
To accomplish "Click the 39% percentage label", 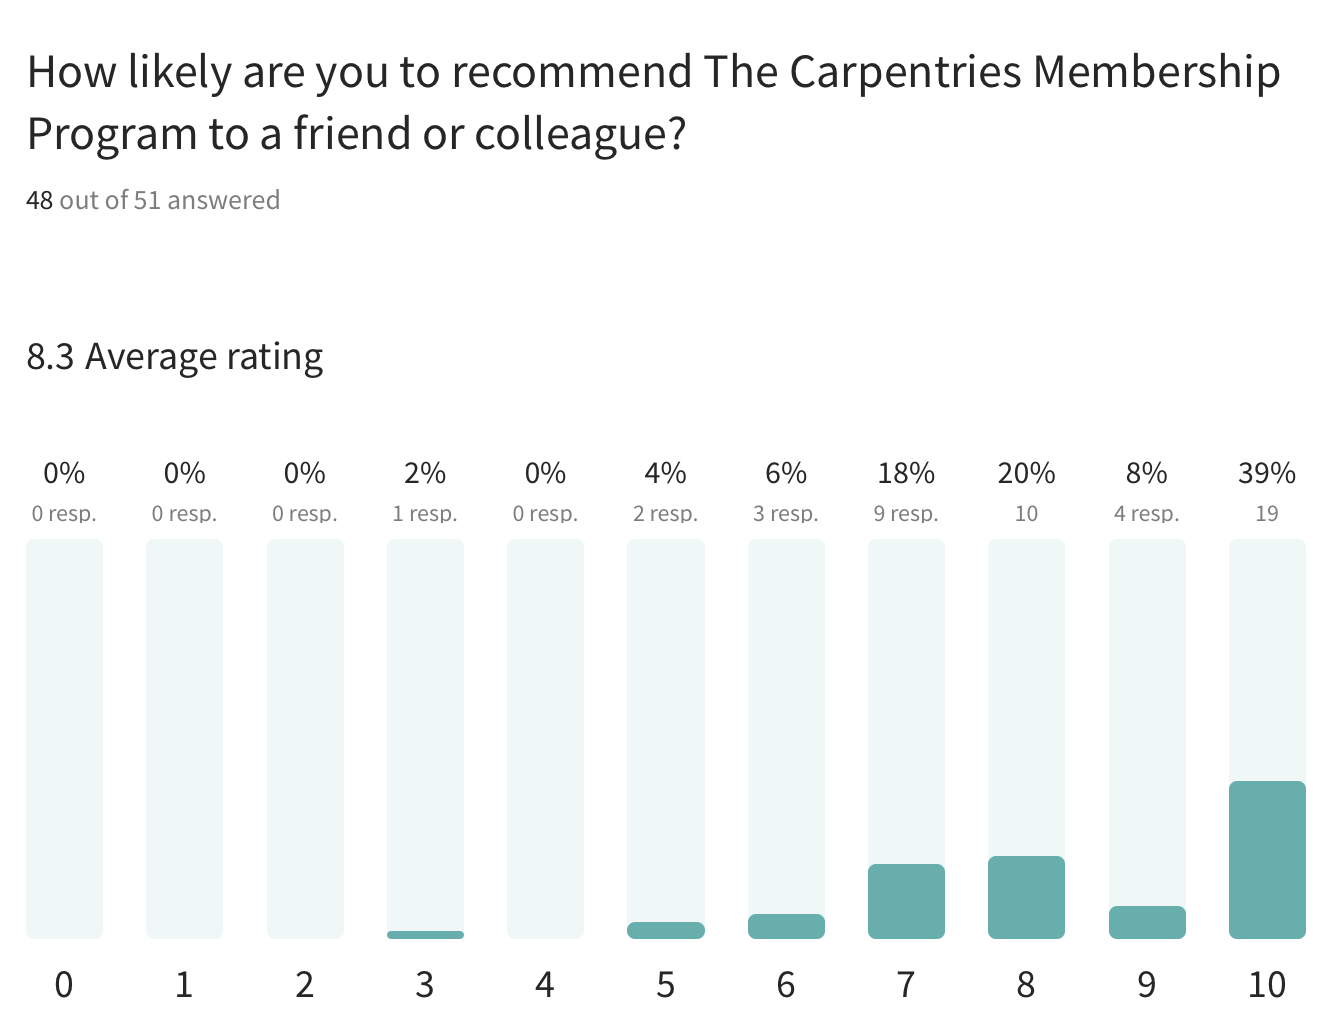I will point(1267,473).
